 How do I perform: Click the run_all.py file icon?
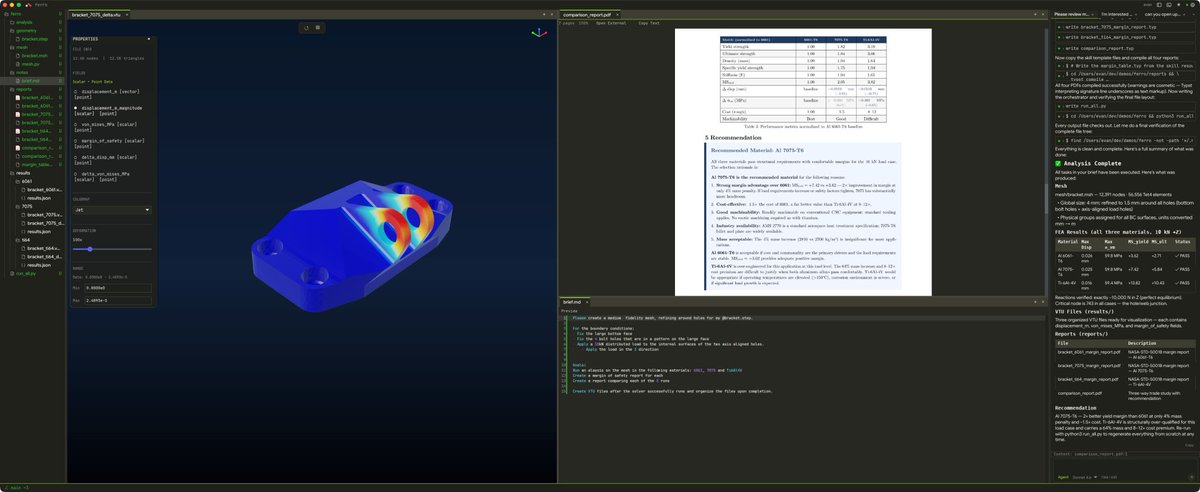12,273
